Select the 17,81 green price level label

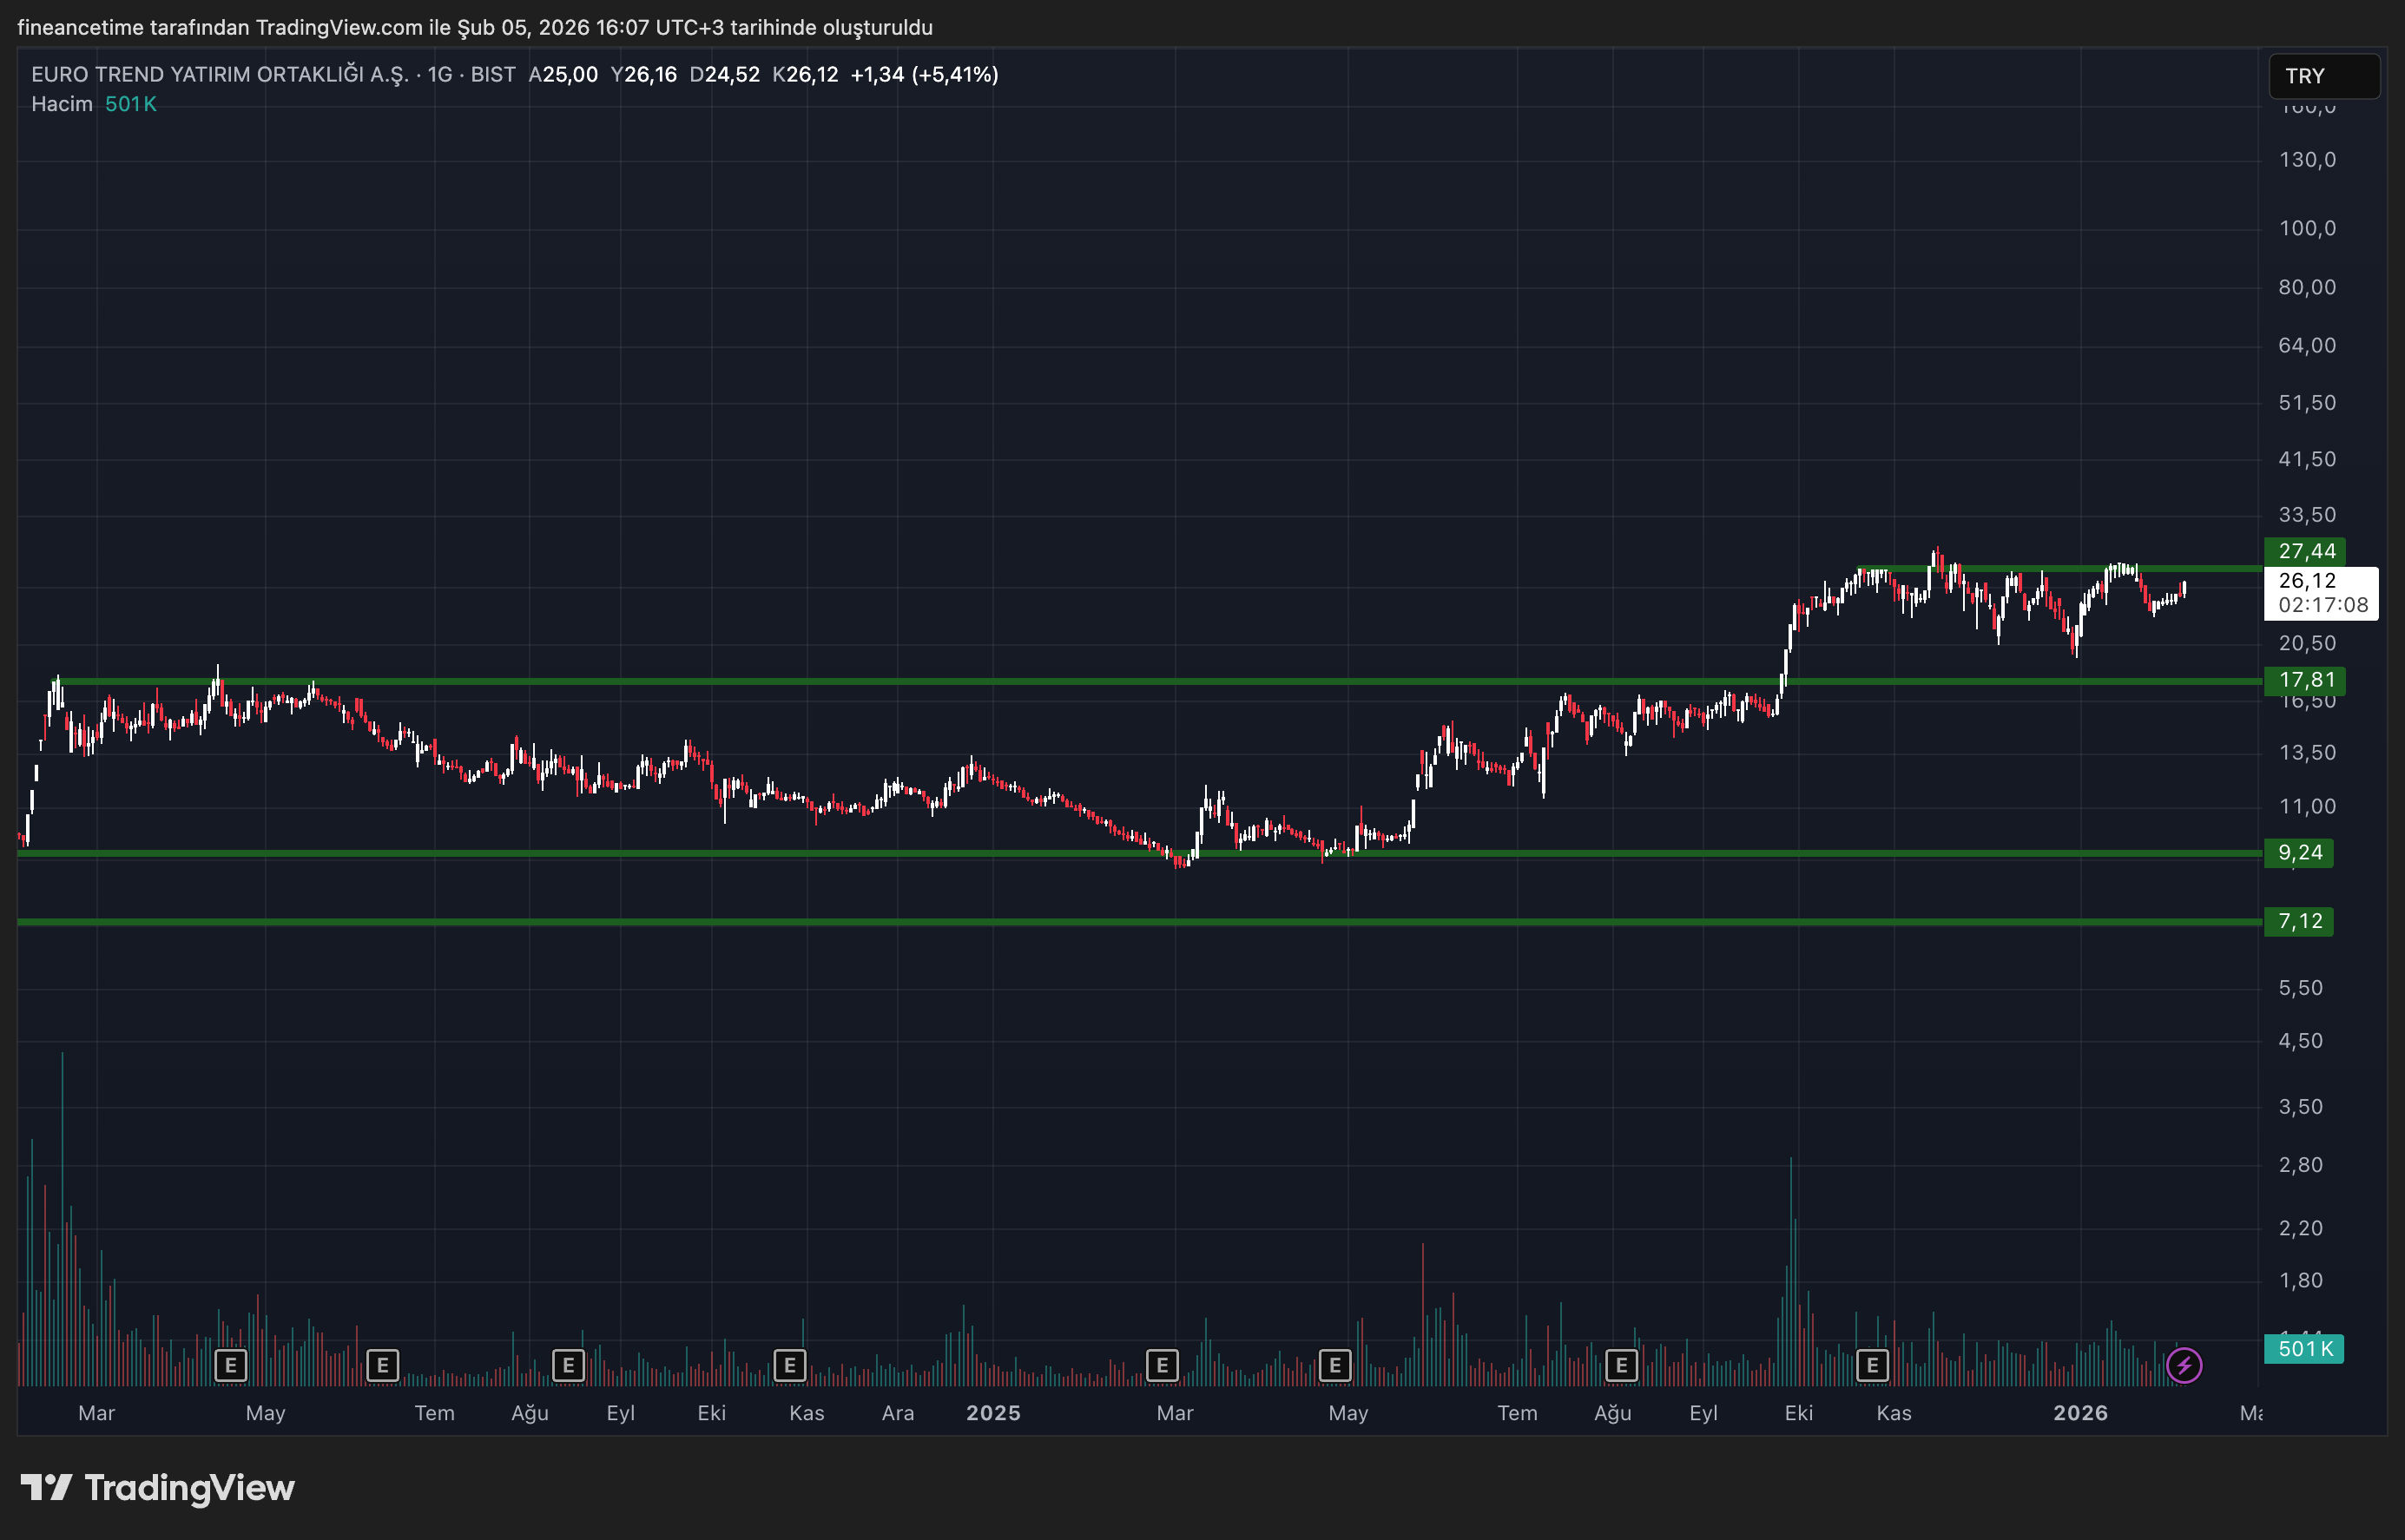[x=2305, y=681]
